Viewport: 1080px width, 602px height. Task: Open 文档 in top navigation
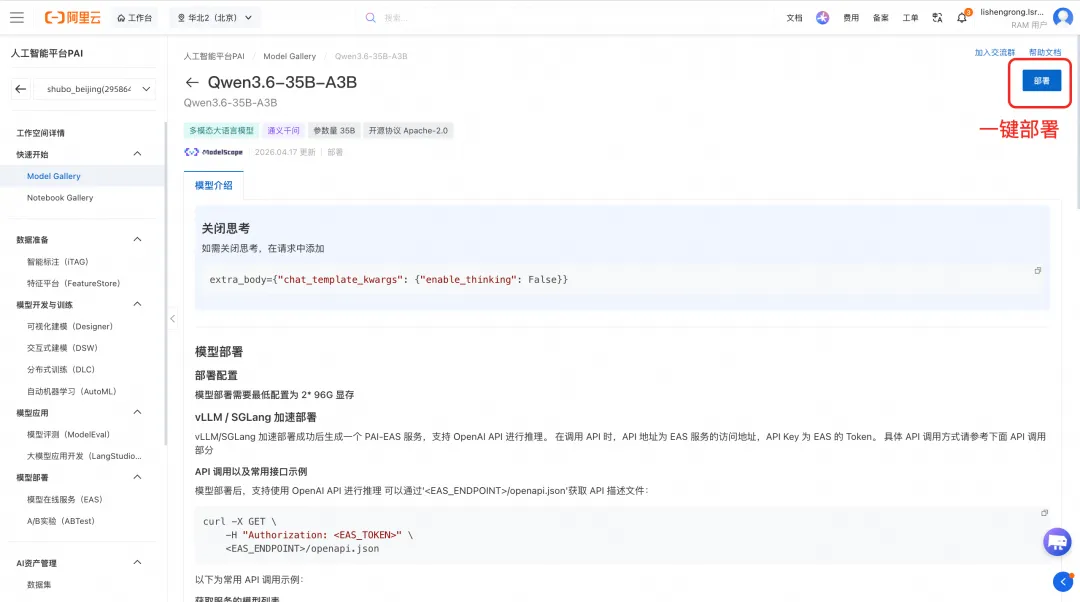coord(794,18)
